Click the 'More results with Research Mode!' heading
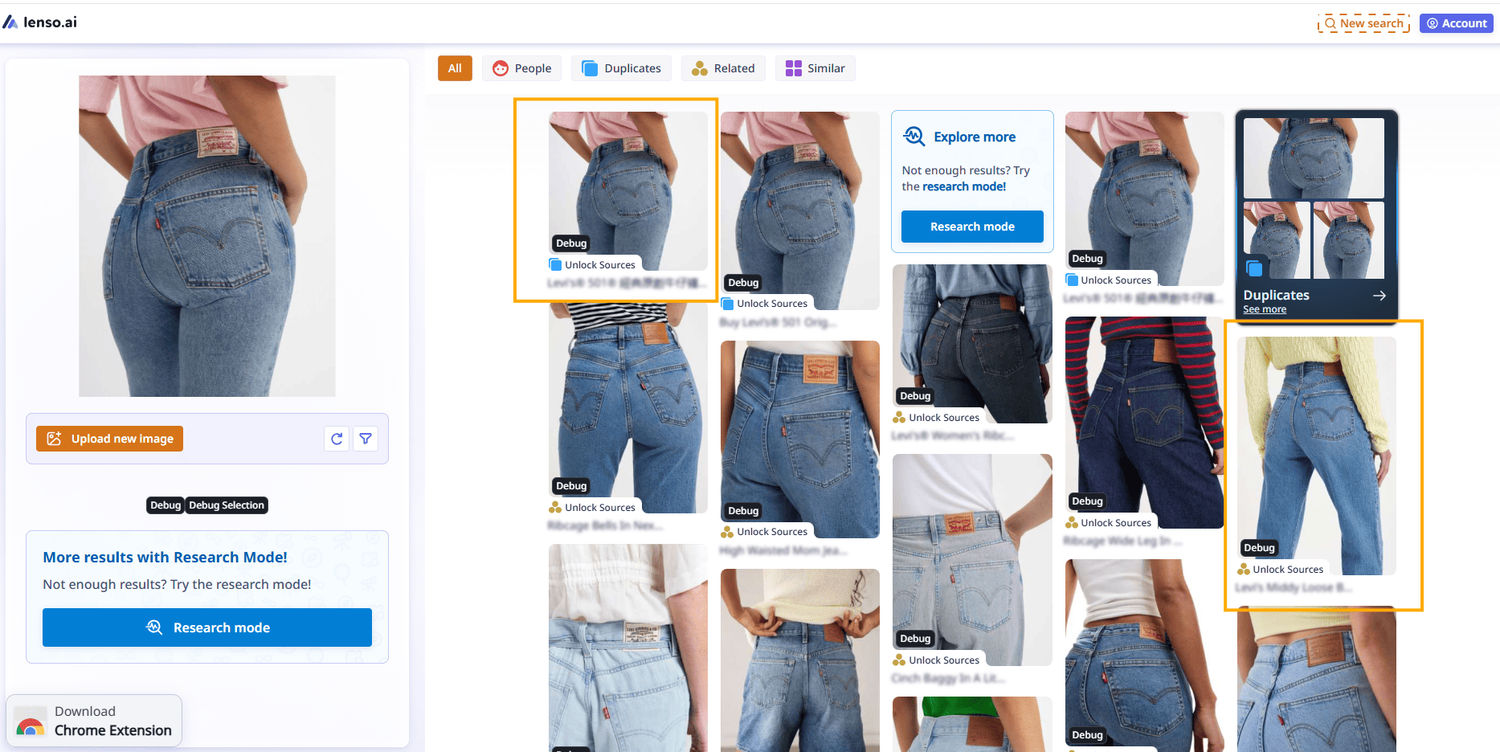Screen dimensions: 1500x752 coord(165,557)
